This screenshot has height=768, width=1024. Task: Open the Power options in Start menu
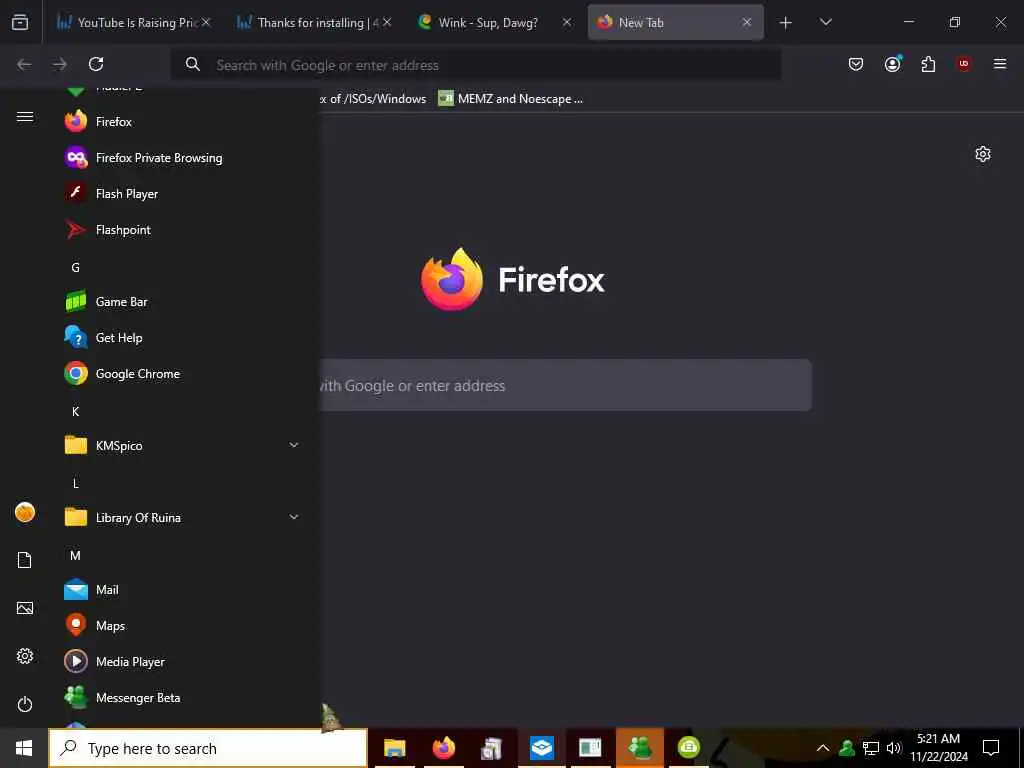click(x=25, y=704)
